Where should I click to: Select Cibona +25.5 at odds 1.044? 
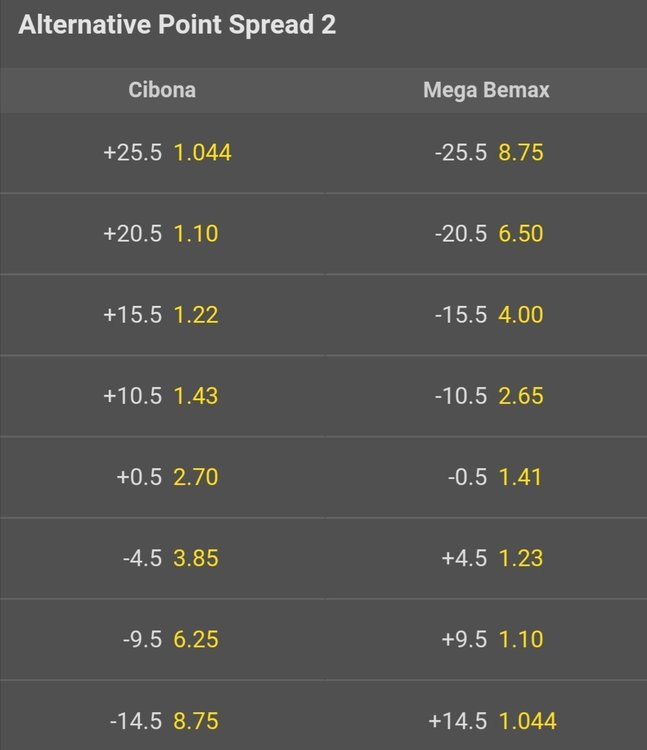coord(162,153)
